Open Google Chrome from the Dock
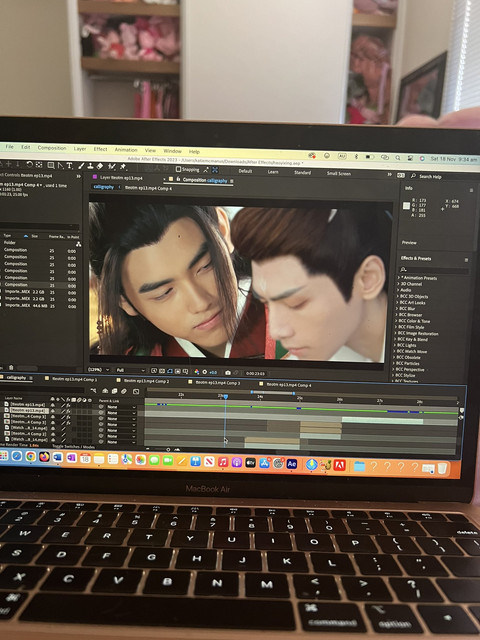The width and height of the screenshot is (480, 640). tap(31, 456)
